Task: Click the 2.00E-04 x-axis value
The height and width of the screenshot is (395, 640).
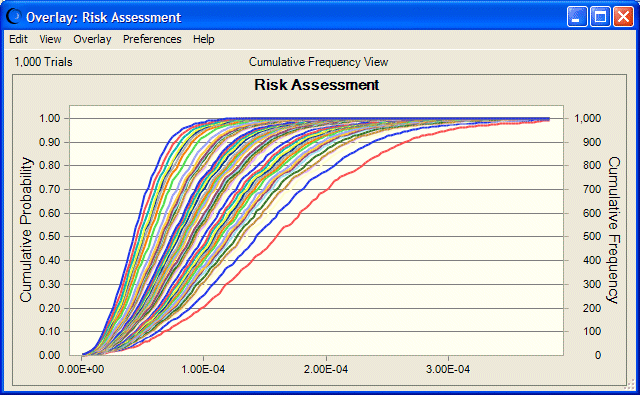Action: [326, 369]
